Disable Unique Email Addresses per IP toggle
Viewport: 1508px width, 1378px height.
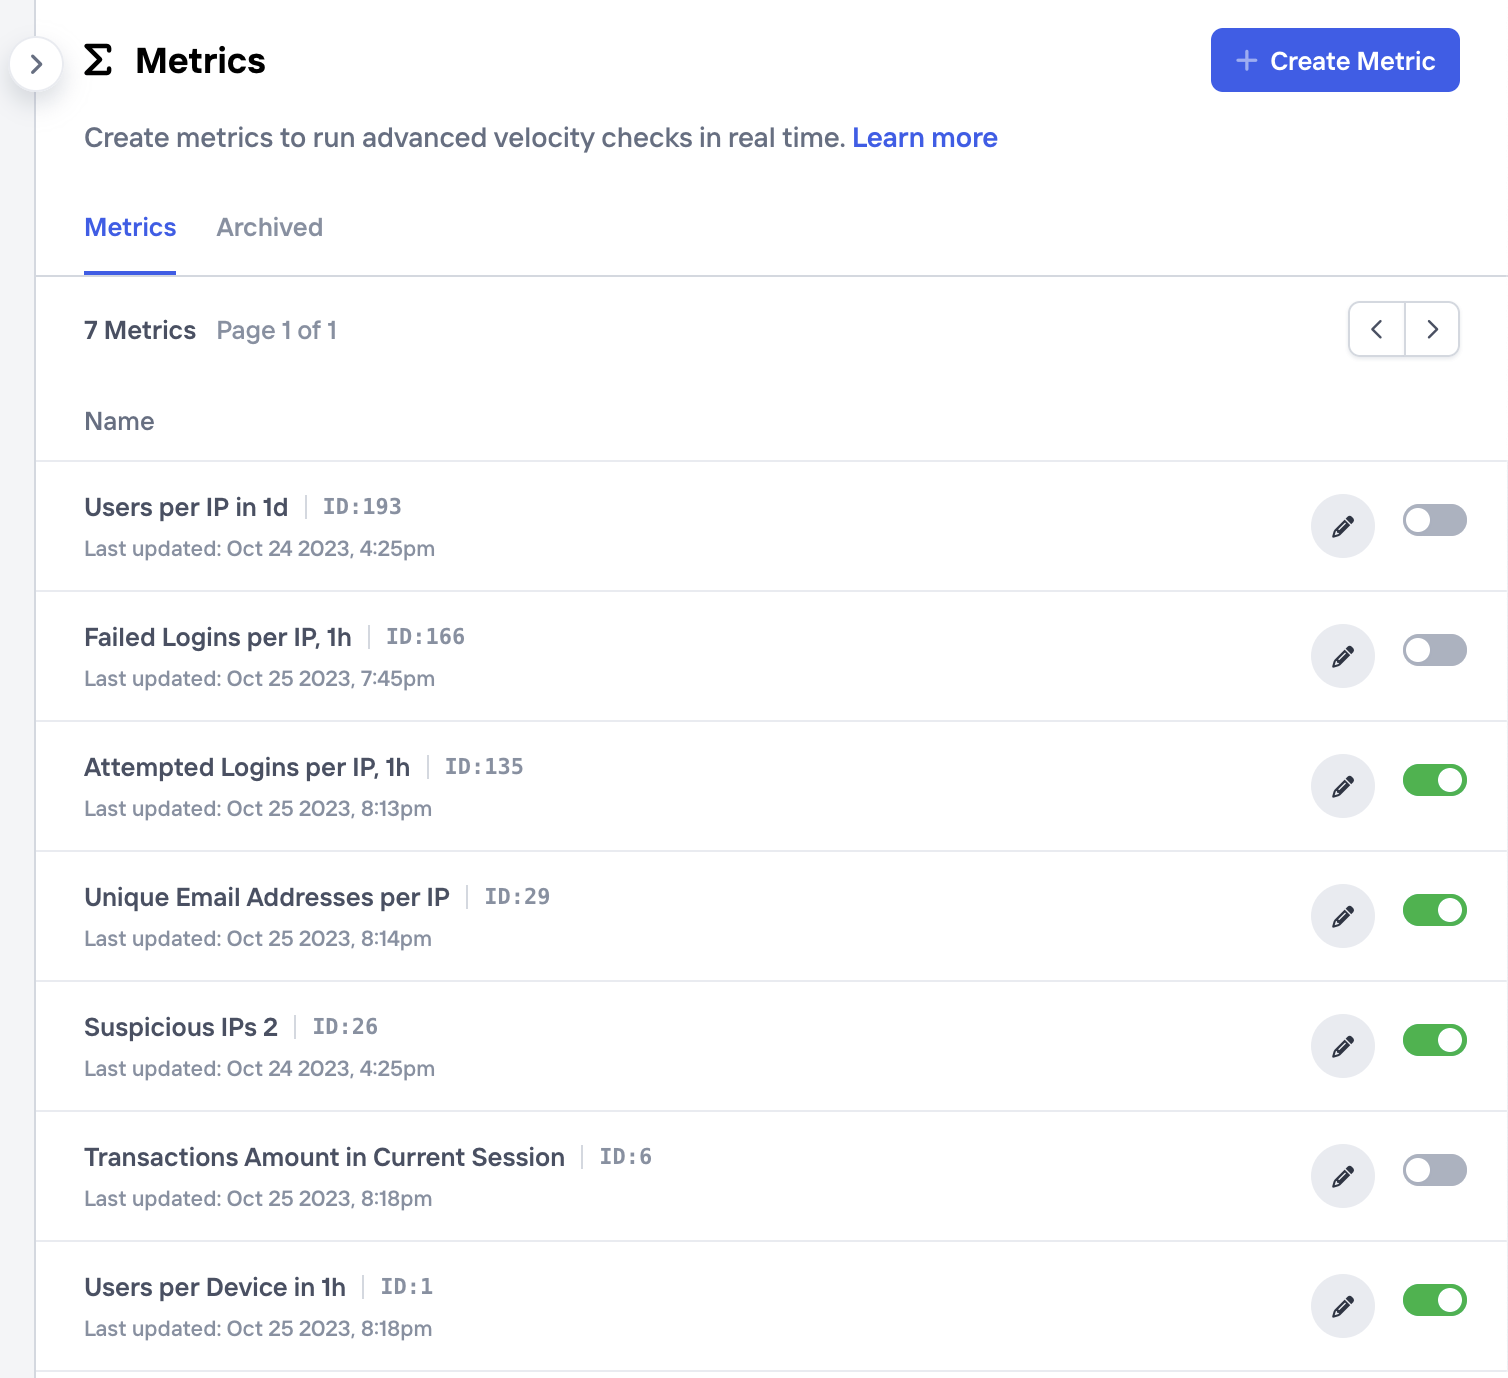pyautogui.click(x=1435, y=910)
